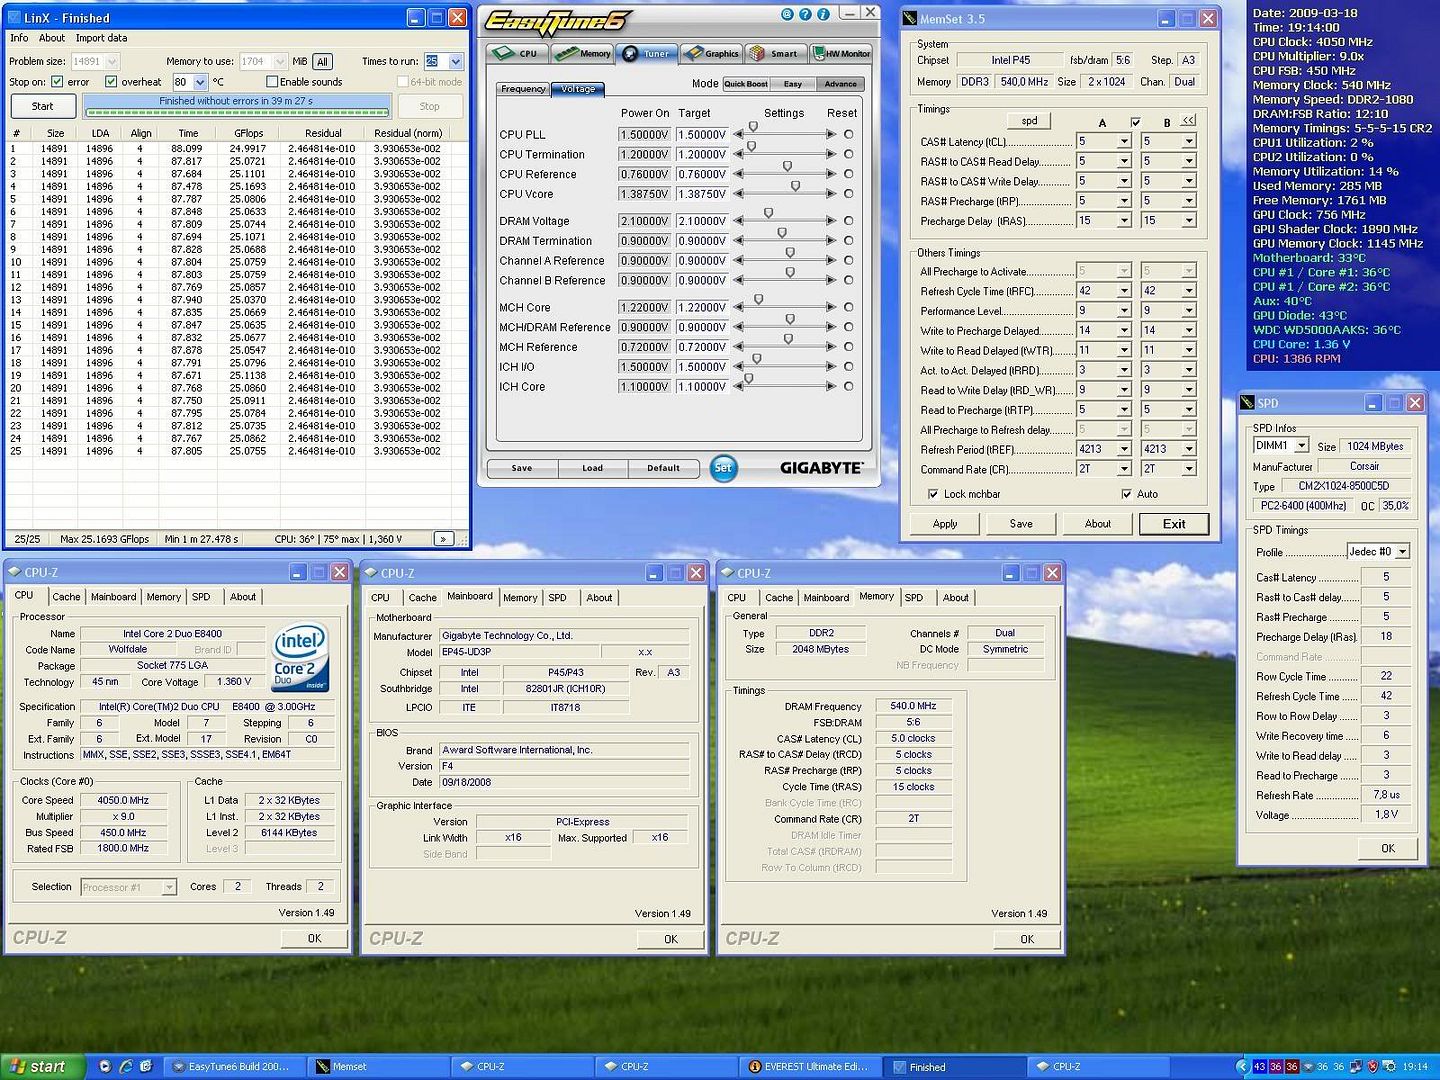This screenshot has width=1440, height=1080.
Task: Open the SPD tab in CPU-Z Memory window
Action: point(914,598)
